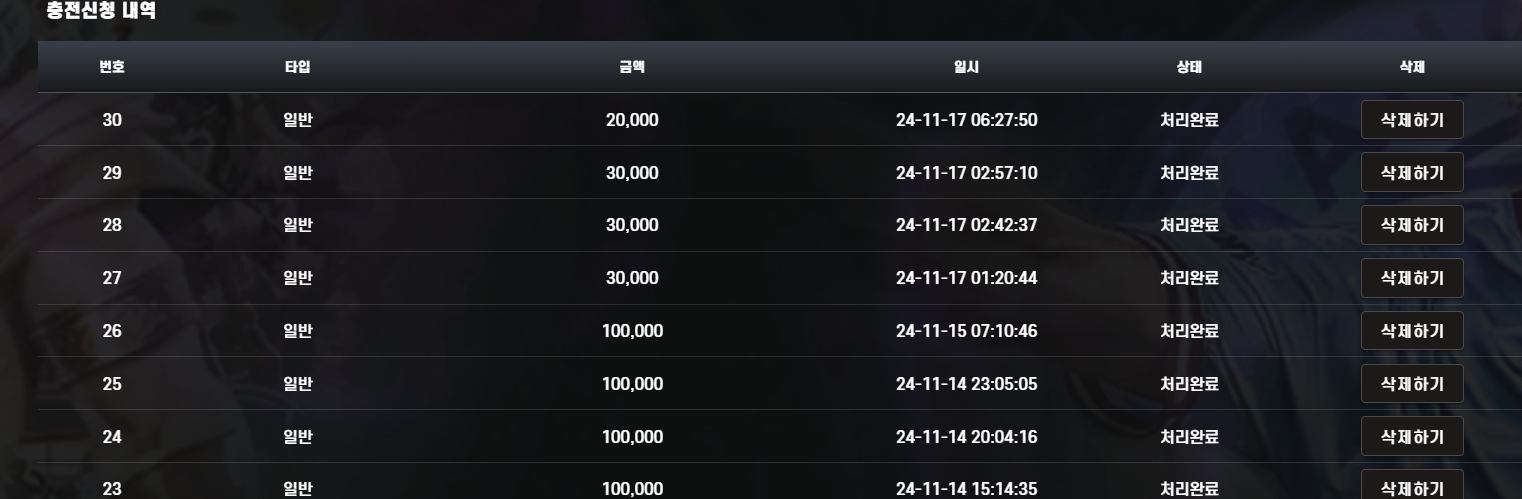Image resolution: width=1522 pixels, height=499 pixels.
Task: Delete entry 24 dated 24-11-14 20:04:16
Action: click(x=1412, y=437)
